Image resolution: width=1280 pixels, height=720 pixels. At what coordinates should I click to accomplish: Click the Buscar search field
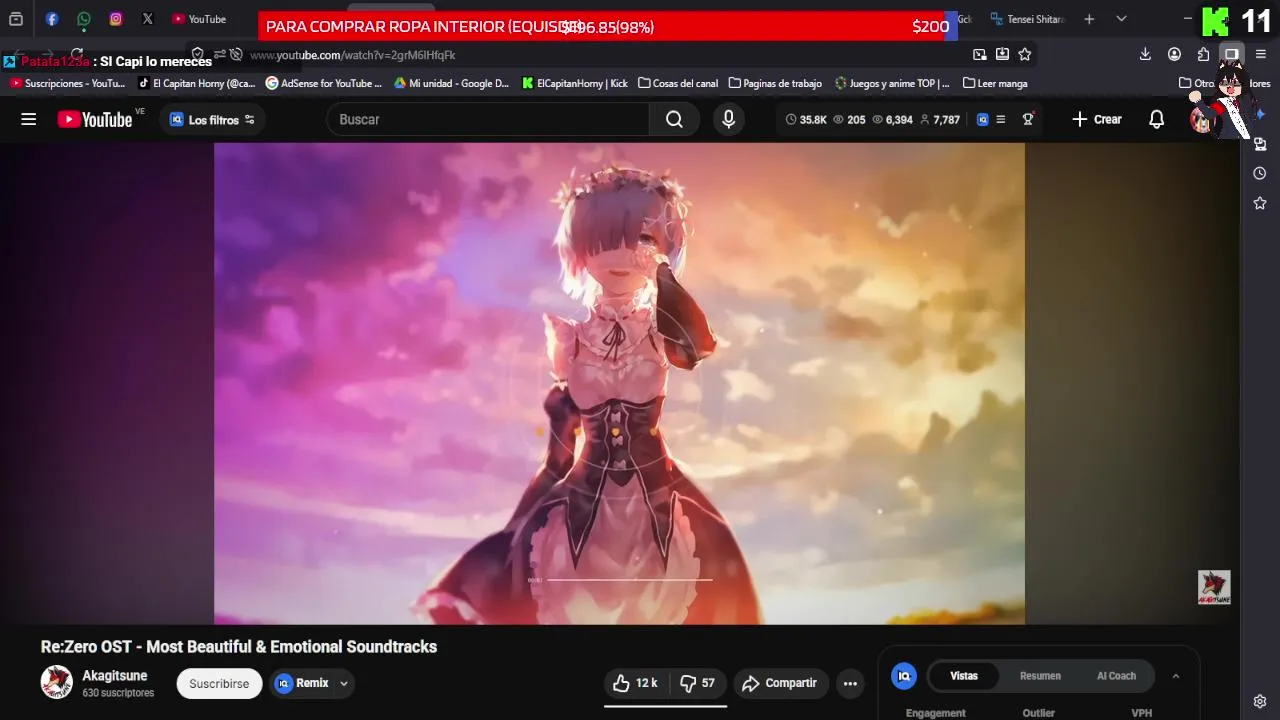coord(488,120)
